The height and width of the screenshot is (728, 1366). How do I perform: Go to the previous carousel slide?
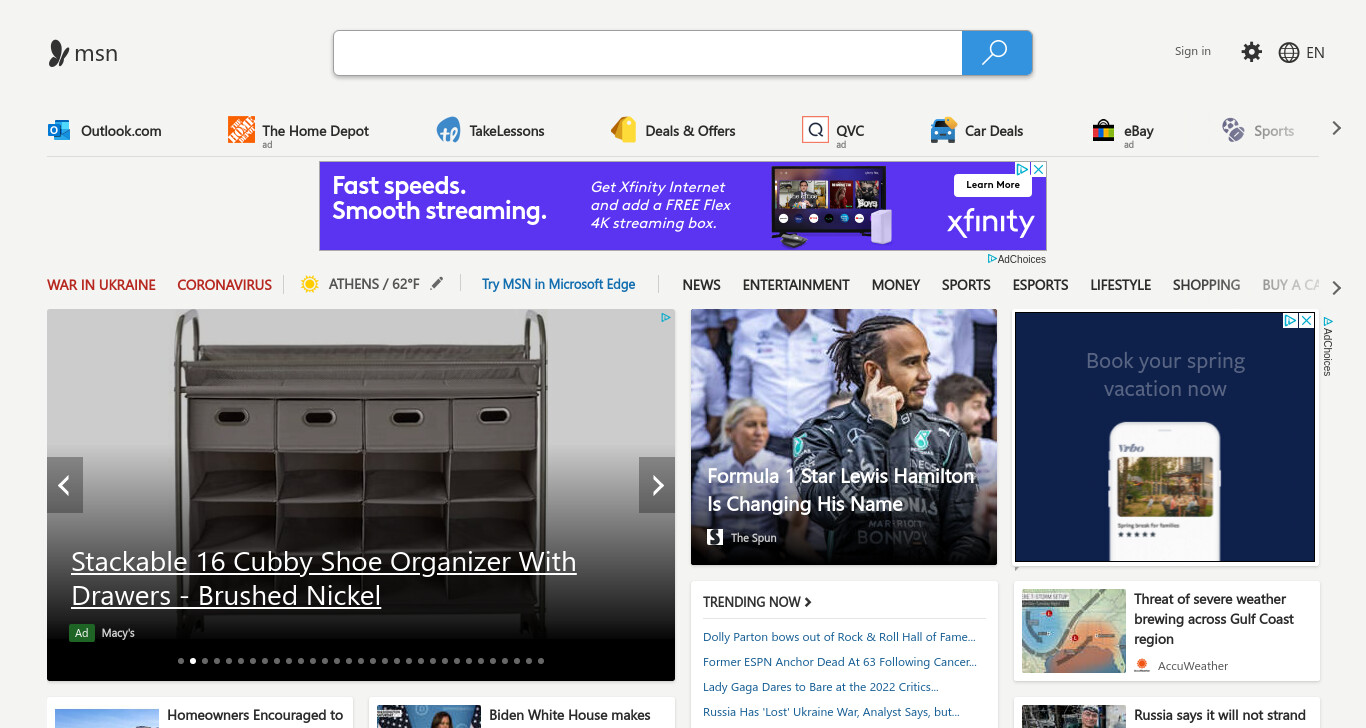coord(65,485)
